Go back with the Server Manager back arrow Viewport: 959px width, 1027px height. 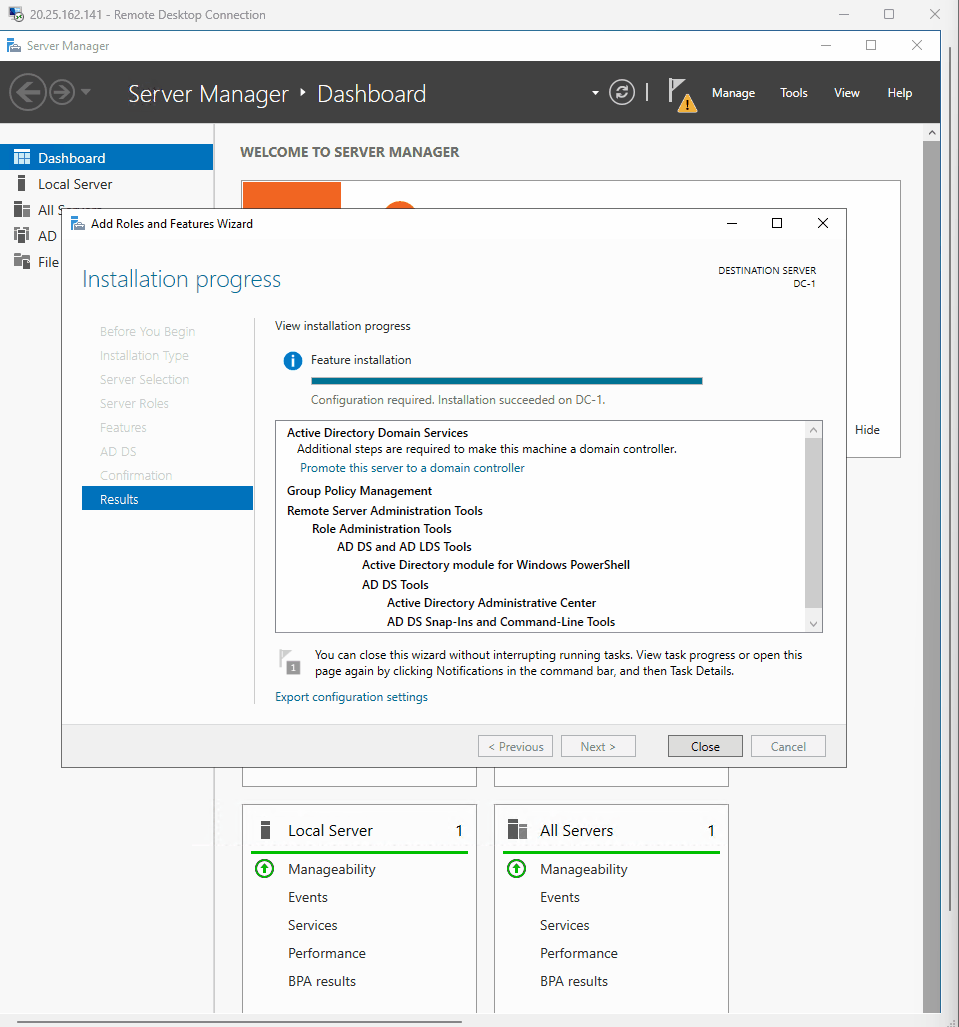point(28,92)
